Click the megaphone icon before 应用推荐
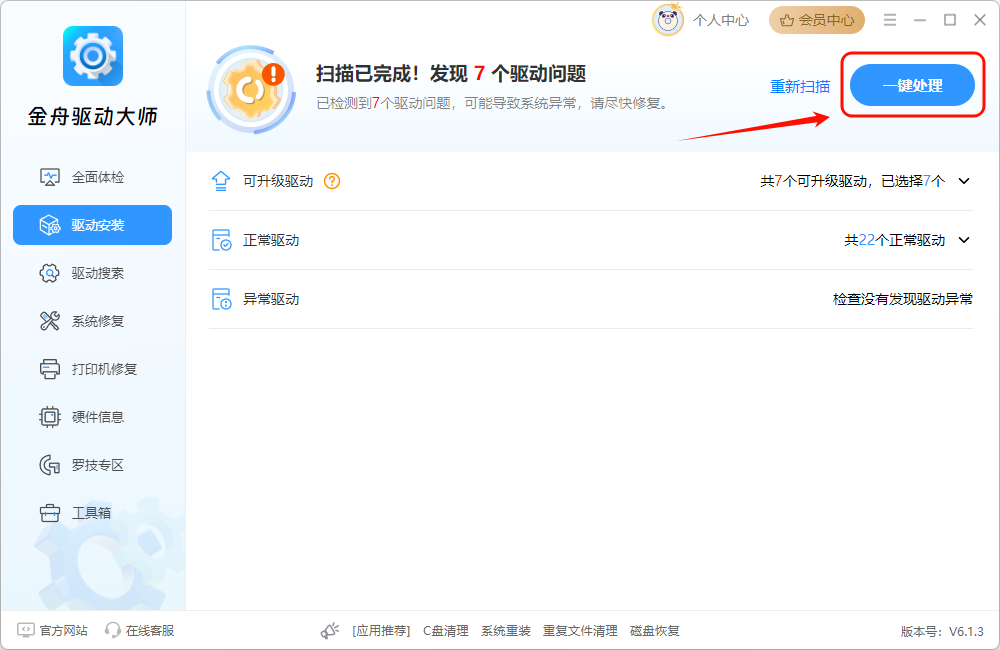The image size is (1000, 650). click(x=330, y=631)
